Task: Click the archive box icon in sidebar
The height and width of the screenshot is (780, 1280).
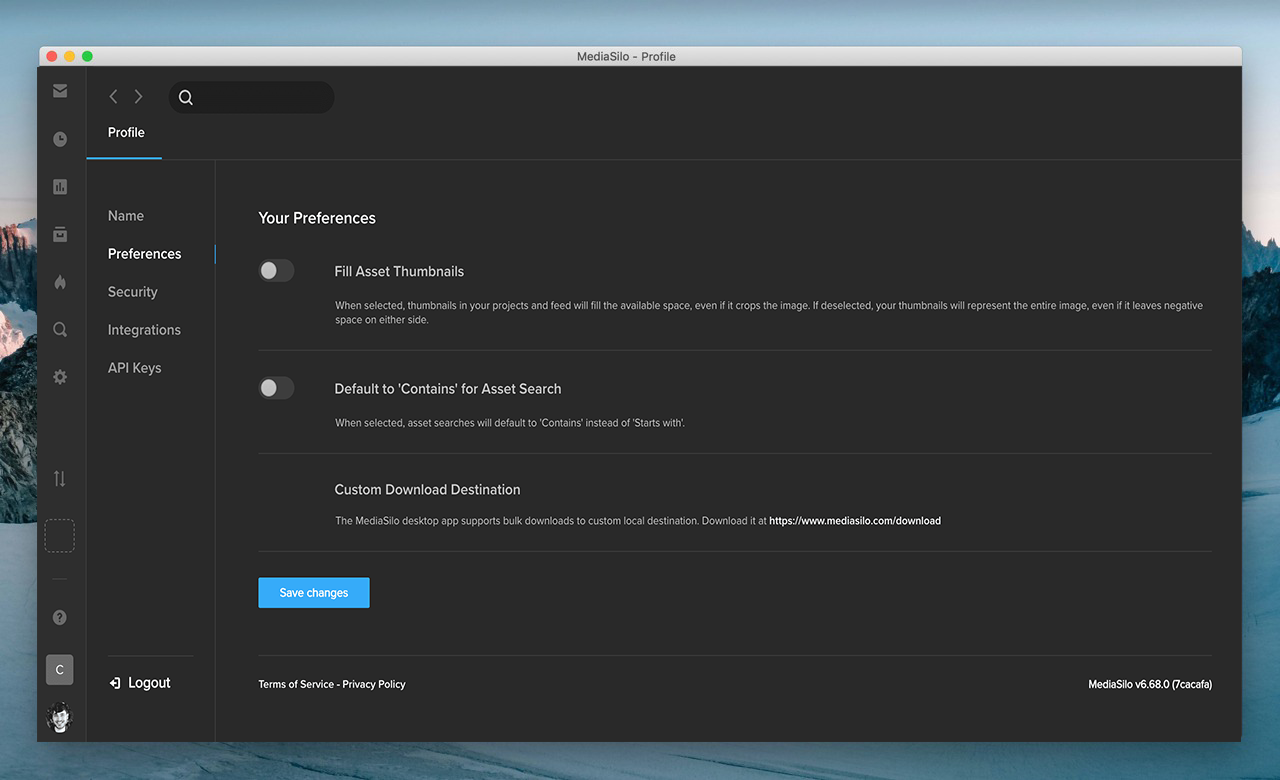Action: [x=60, y=234]
